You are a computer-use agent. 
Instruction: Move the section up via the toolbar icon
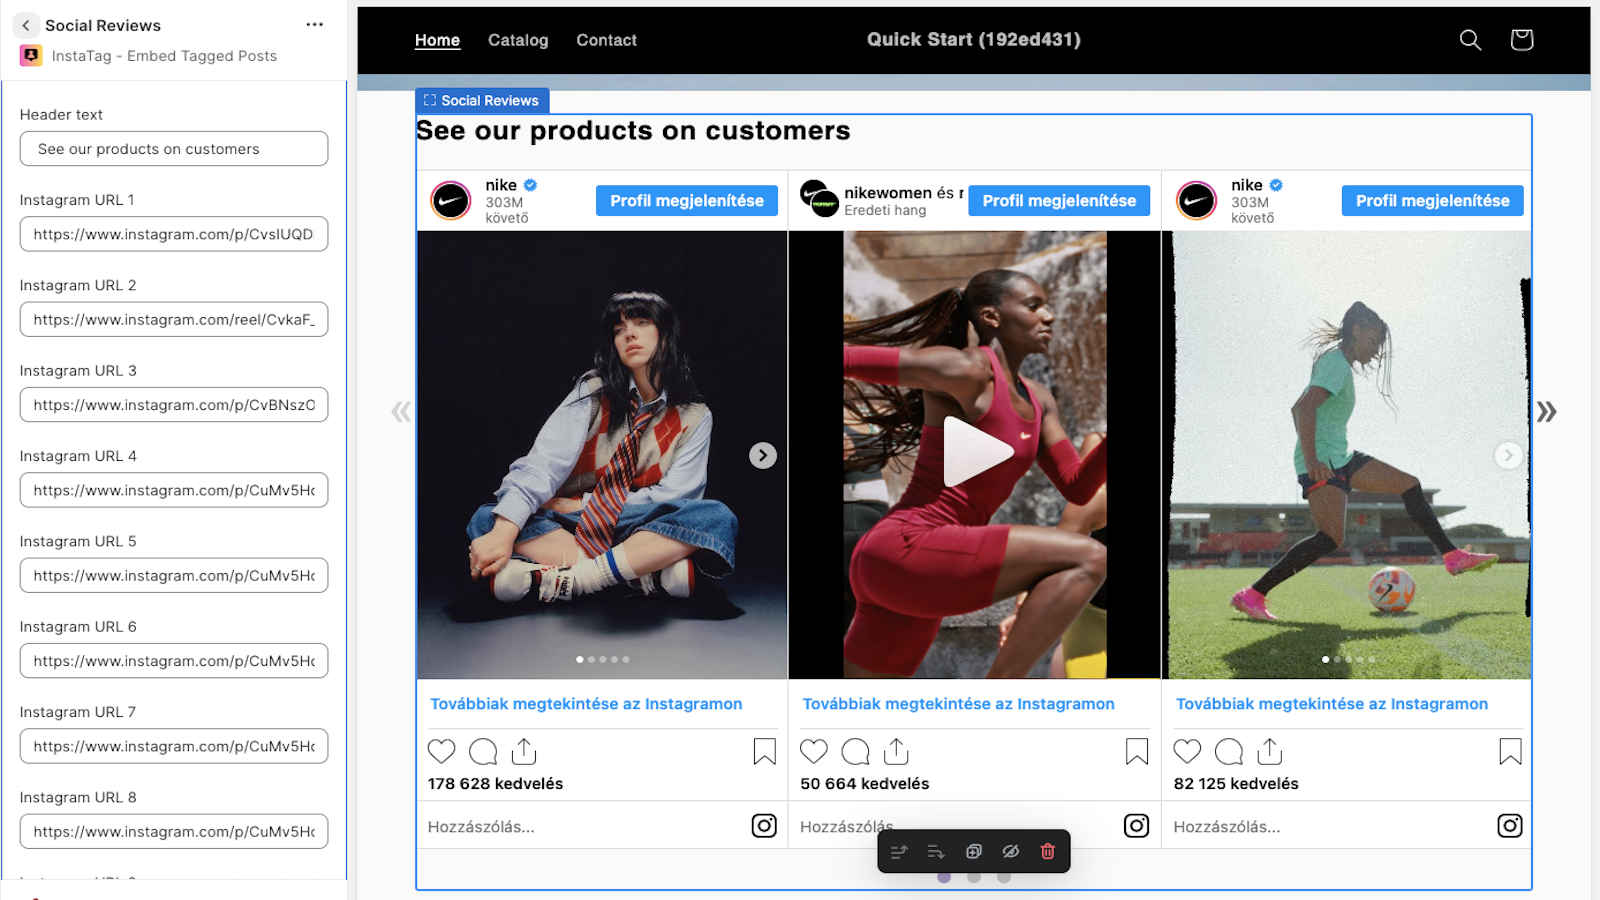tap(897, 851)
